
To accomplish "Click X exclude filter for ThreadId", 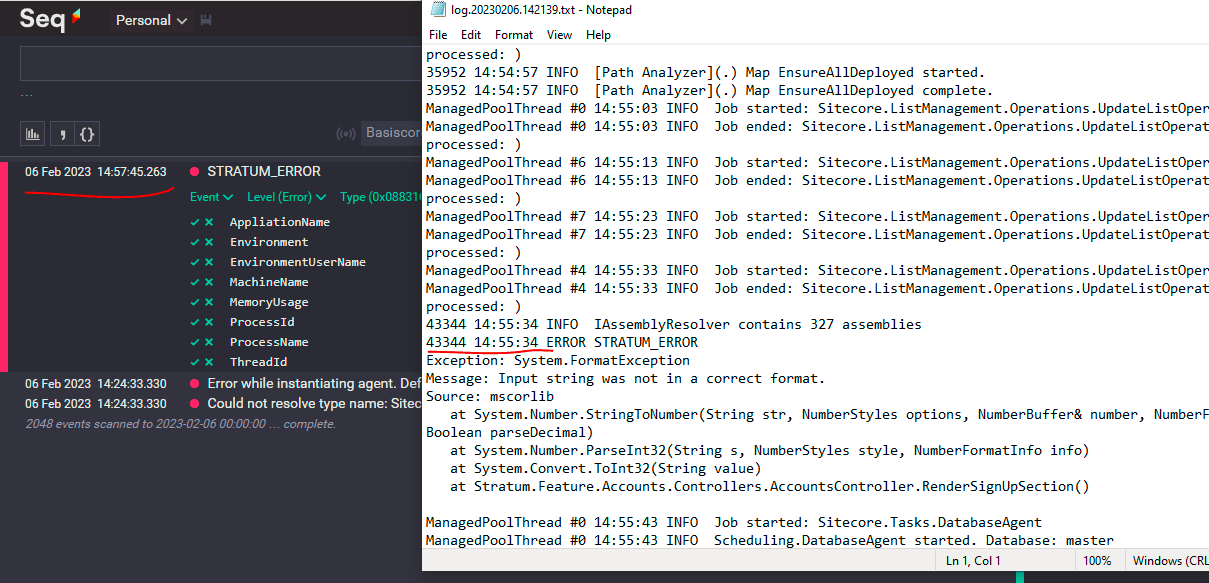I will click(x=209, y=362).
